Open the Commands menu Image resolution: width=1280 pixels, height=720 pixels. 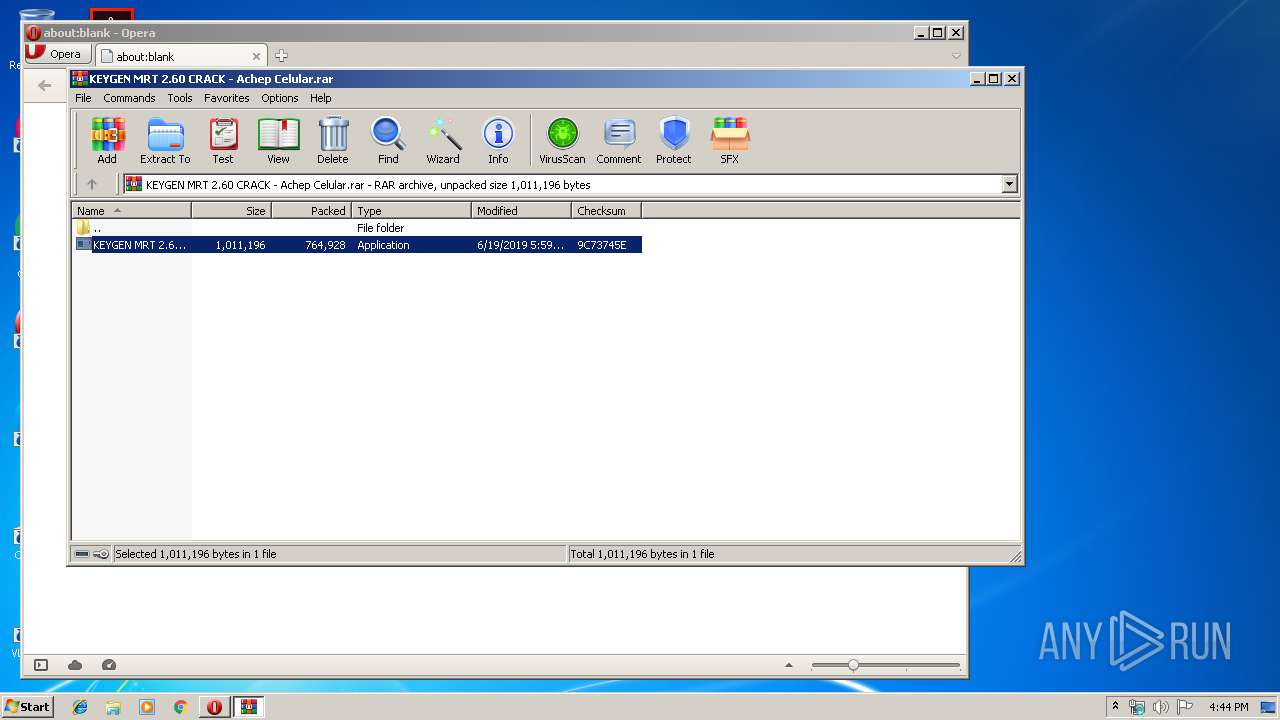129,98
